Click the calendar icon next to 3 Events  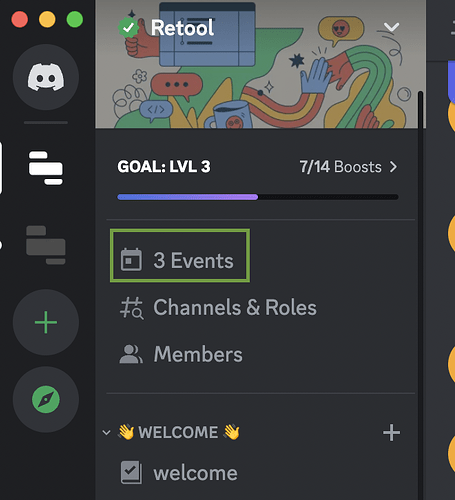coord(131,260)
